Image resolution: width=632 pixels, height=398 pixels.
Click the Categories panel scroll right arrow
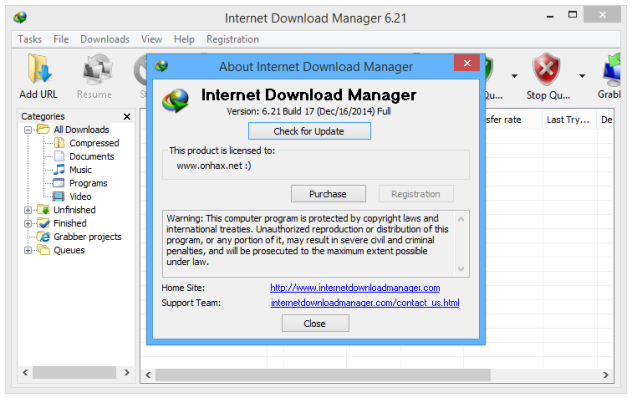click(x=127, y=372)
